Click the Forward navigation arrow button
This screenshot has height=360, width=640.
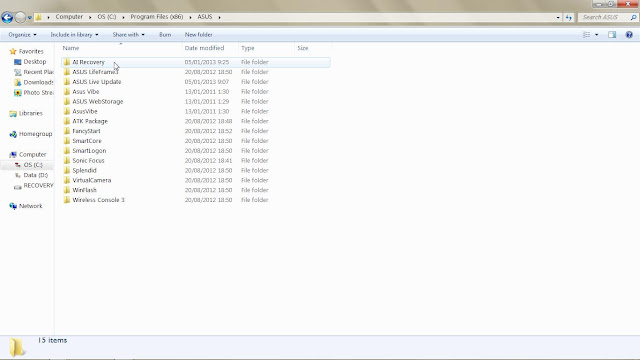point(20,17)
